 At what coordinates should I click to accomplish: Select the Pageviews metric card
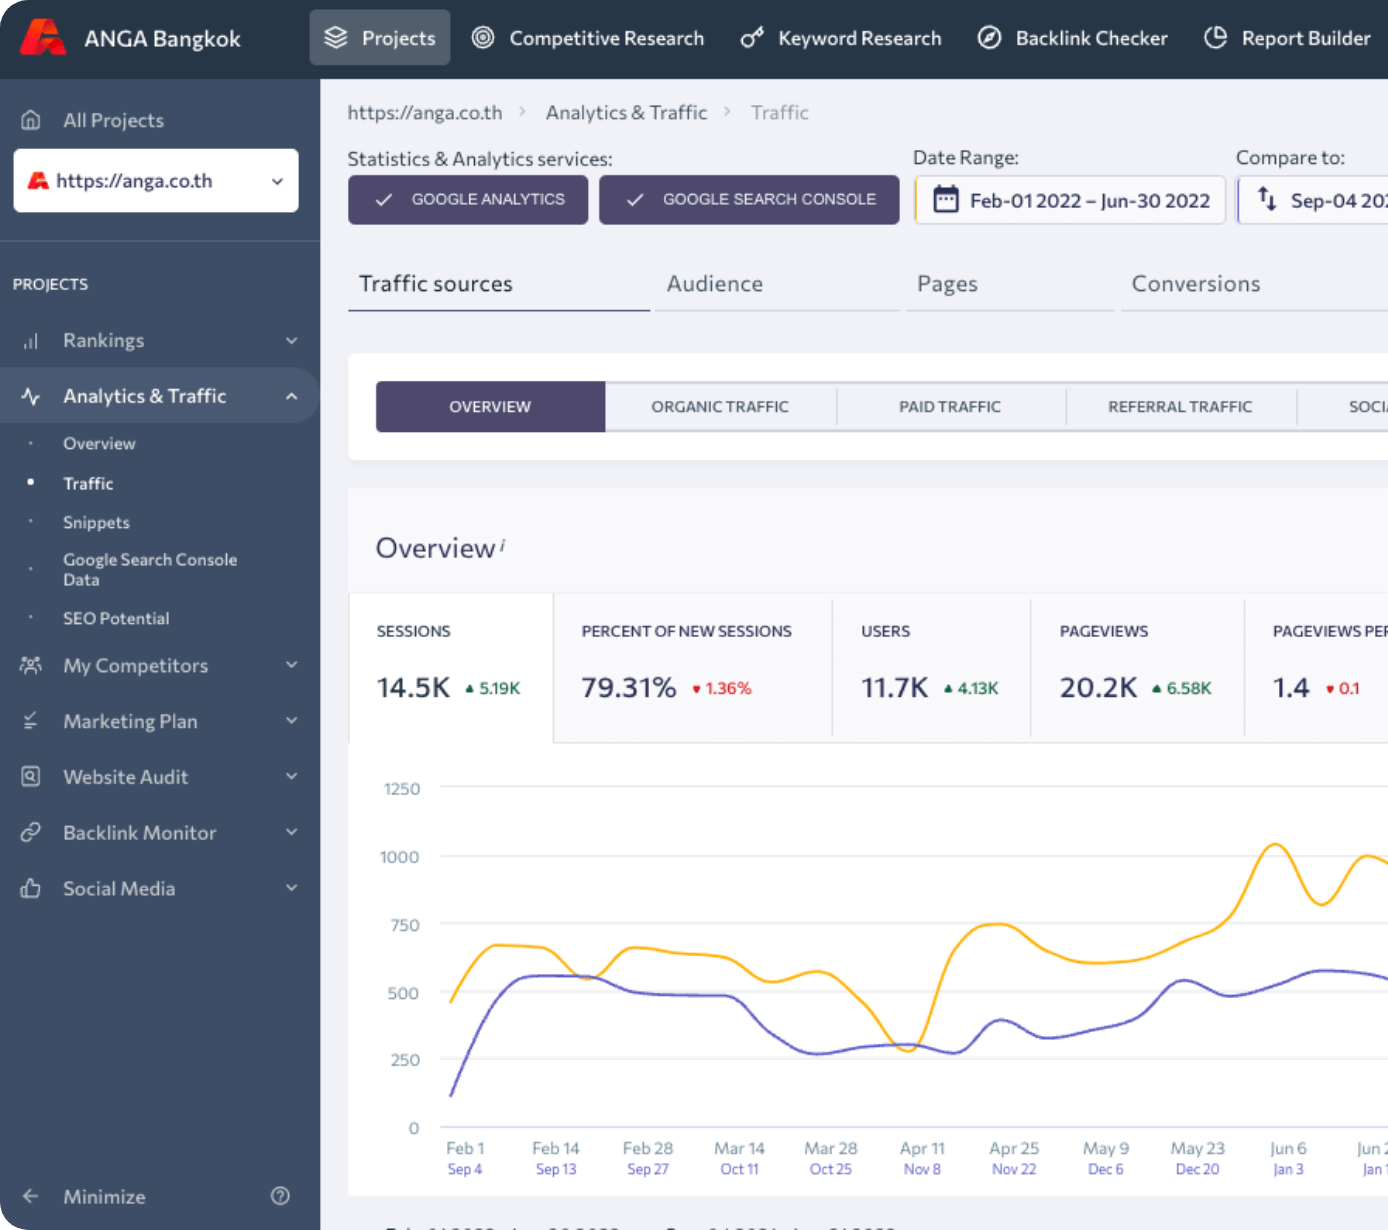[1137, 667]
